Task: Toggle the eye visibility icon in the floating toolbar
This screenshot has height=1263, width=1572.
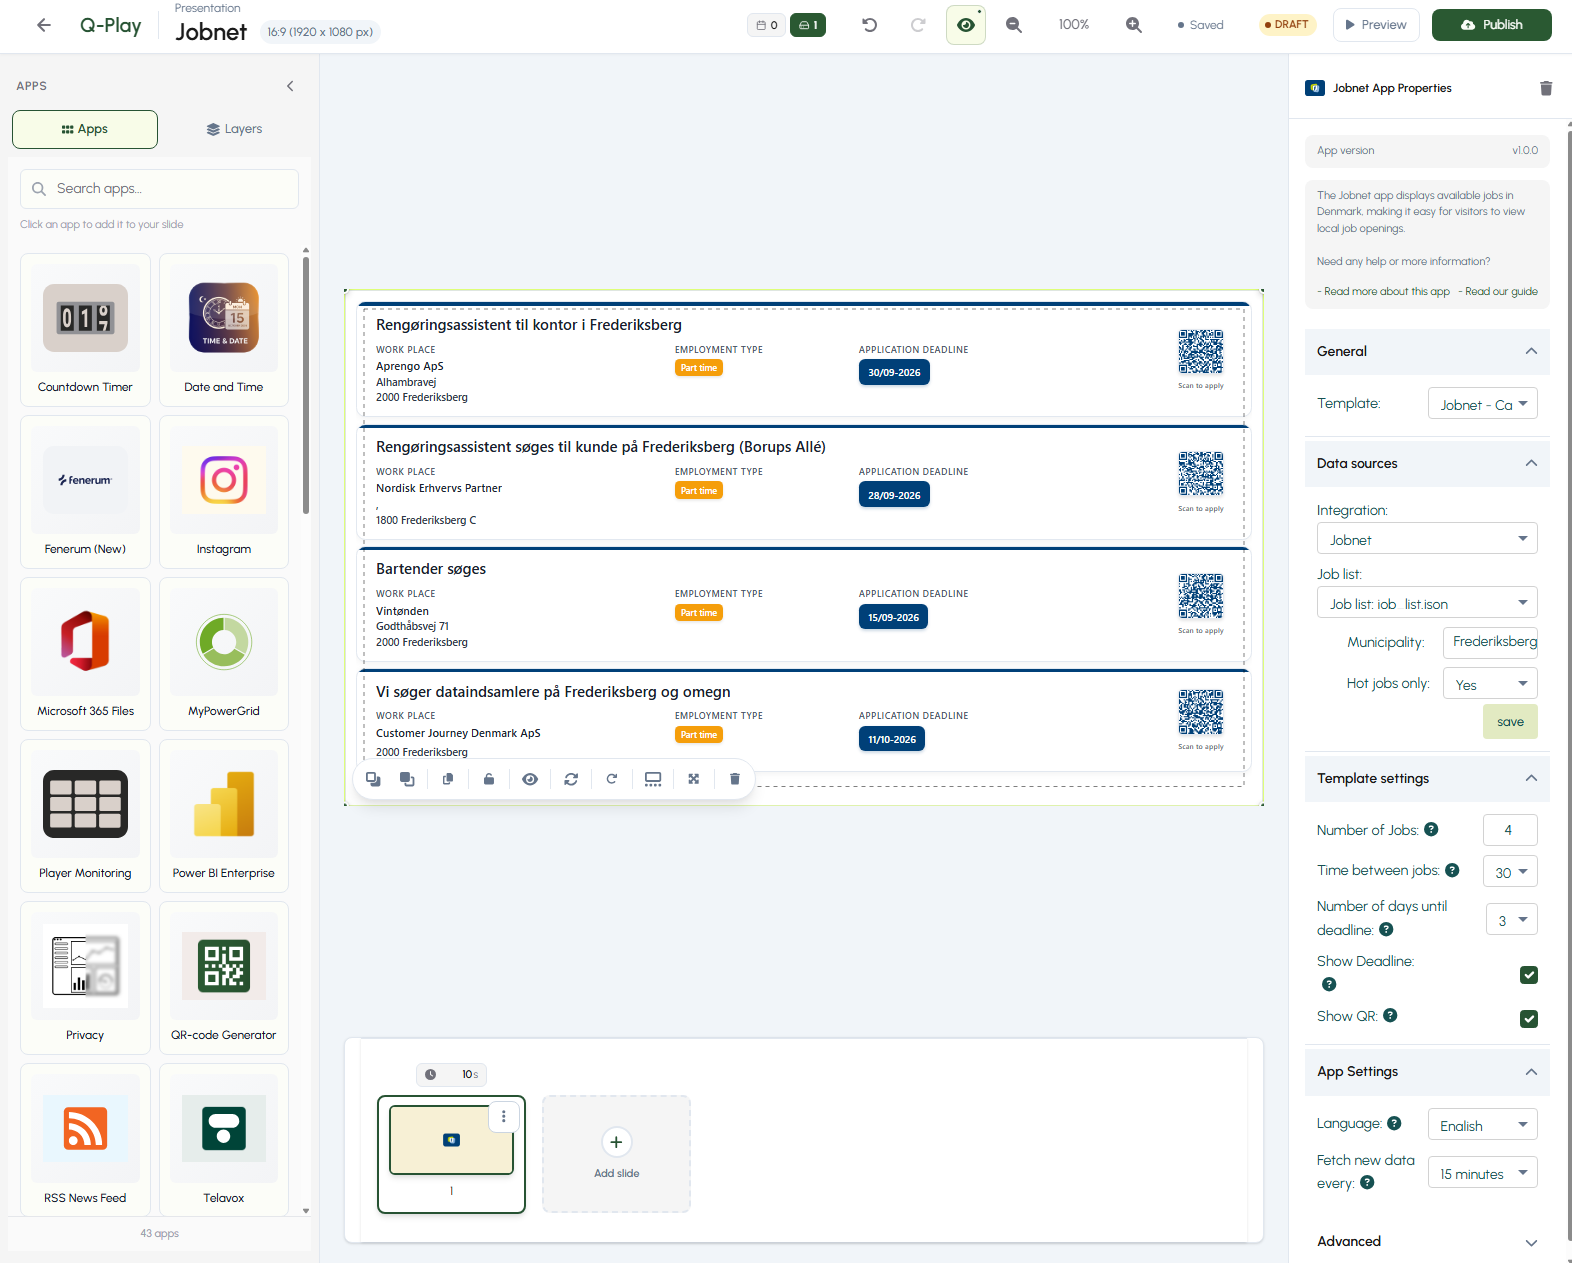Action: [x=530, y=779]
